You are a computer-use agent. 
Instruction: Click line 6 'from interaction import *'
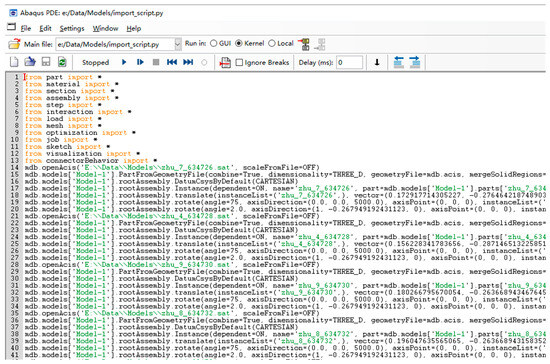click(78, 112)
